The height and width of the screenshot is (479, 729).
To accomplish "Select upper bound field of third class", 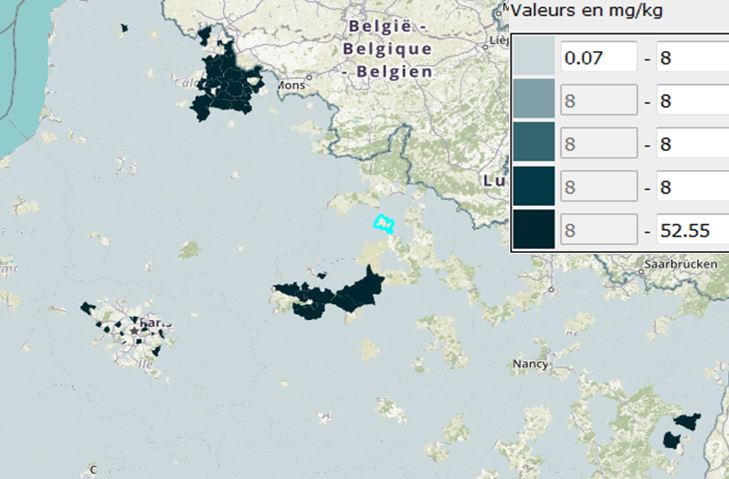I will tap(691, 144).
